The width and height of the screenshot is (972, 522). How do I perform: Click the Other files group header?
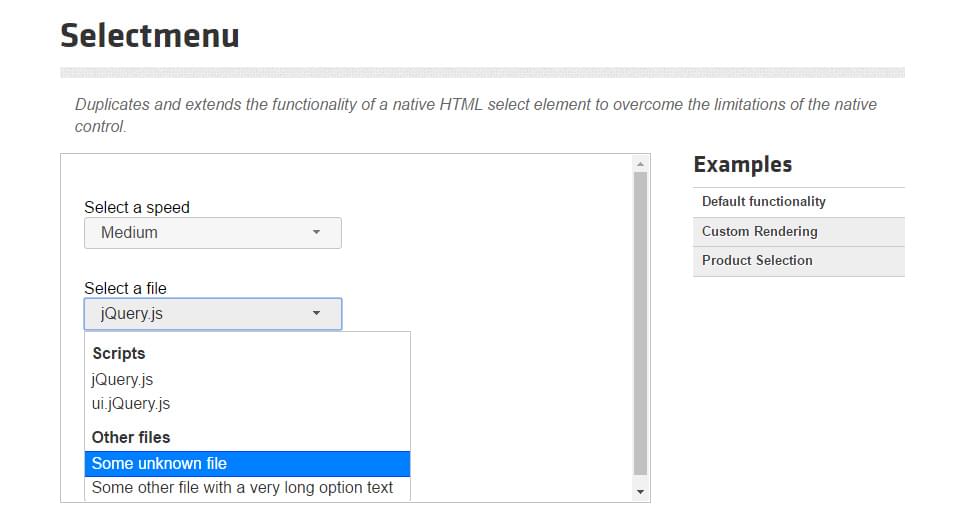coord(131,438)
